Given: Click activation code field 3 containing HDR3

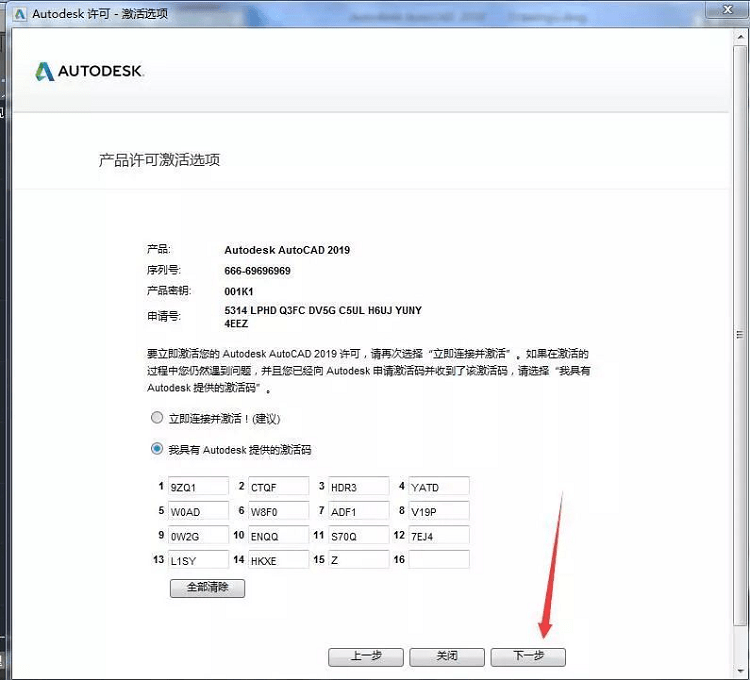Looking at the screenshot, I should coord(359,486).
